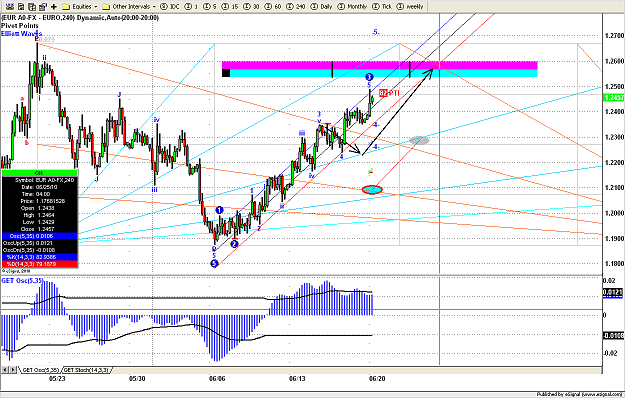
Task: Click the black plus icon in toolbar
Action: click(x=54, y=6)
